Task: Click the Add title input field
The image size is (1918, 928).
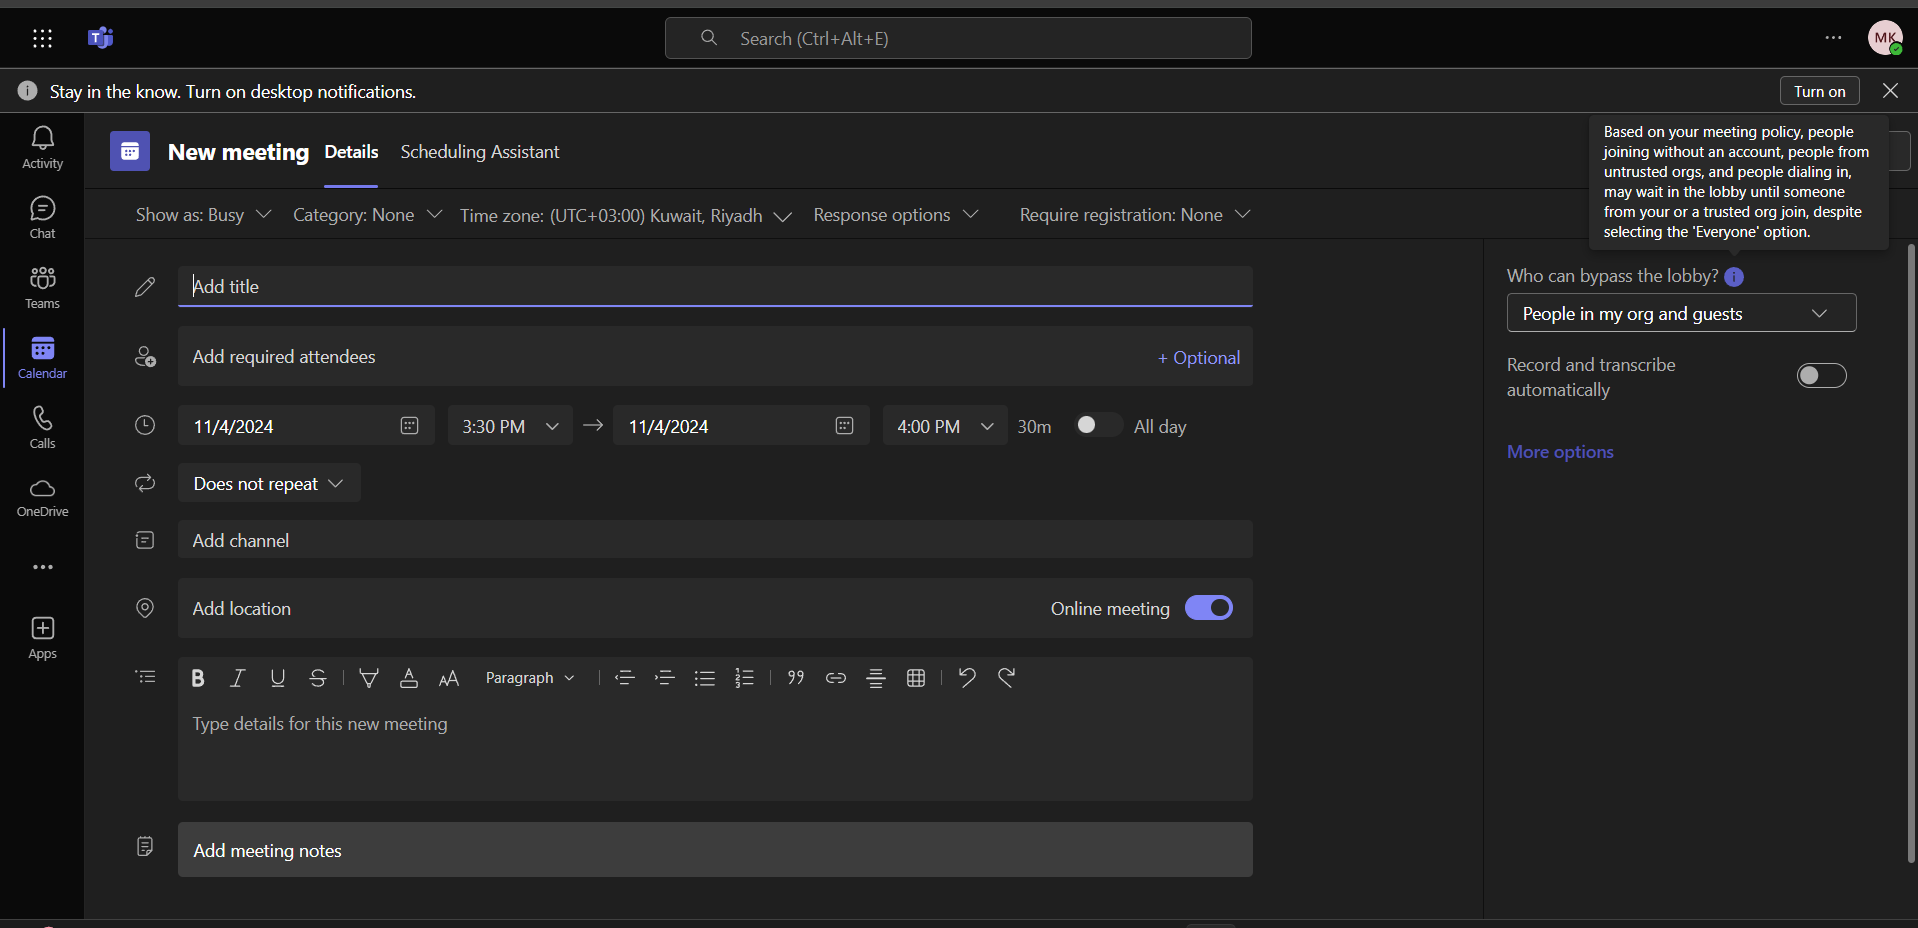Action: click(x=714, y=287)
